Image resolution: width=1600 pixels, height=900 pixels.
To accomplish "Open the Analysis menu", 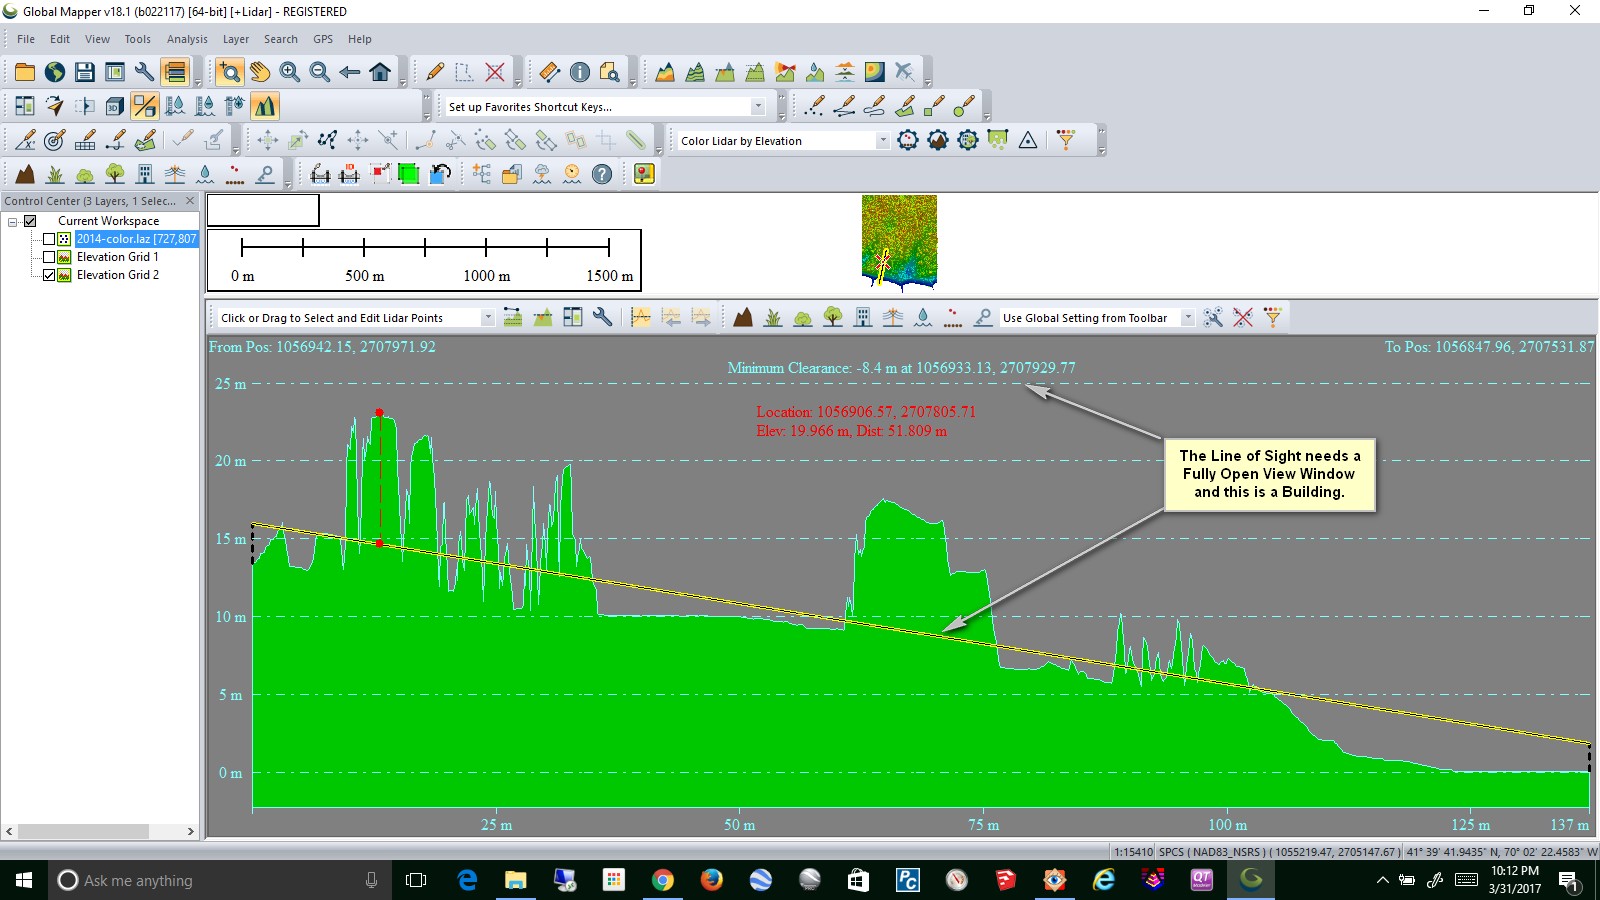I will click(x=187, y=39).
